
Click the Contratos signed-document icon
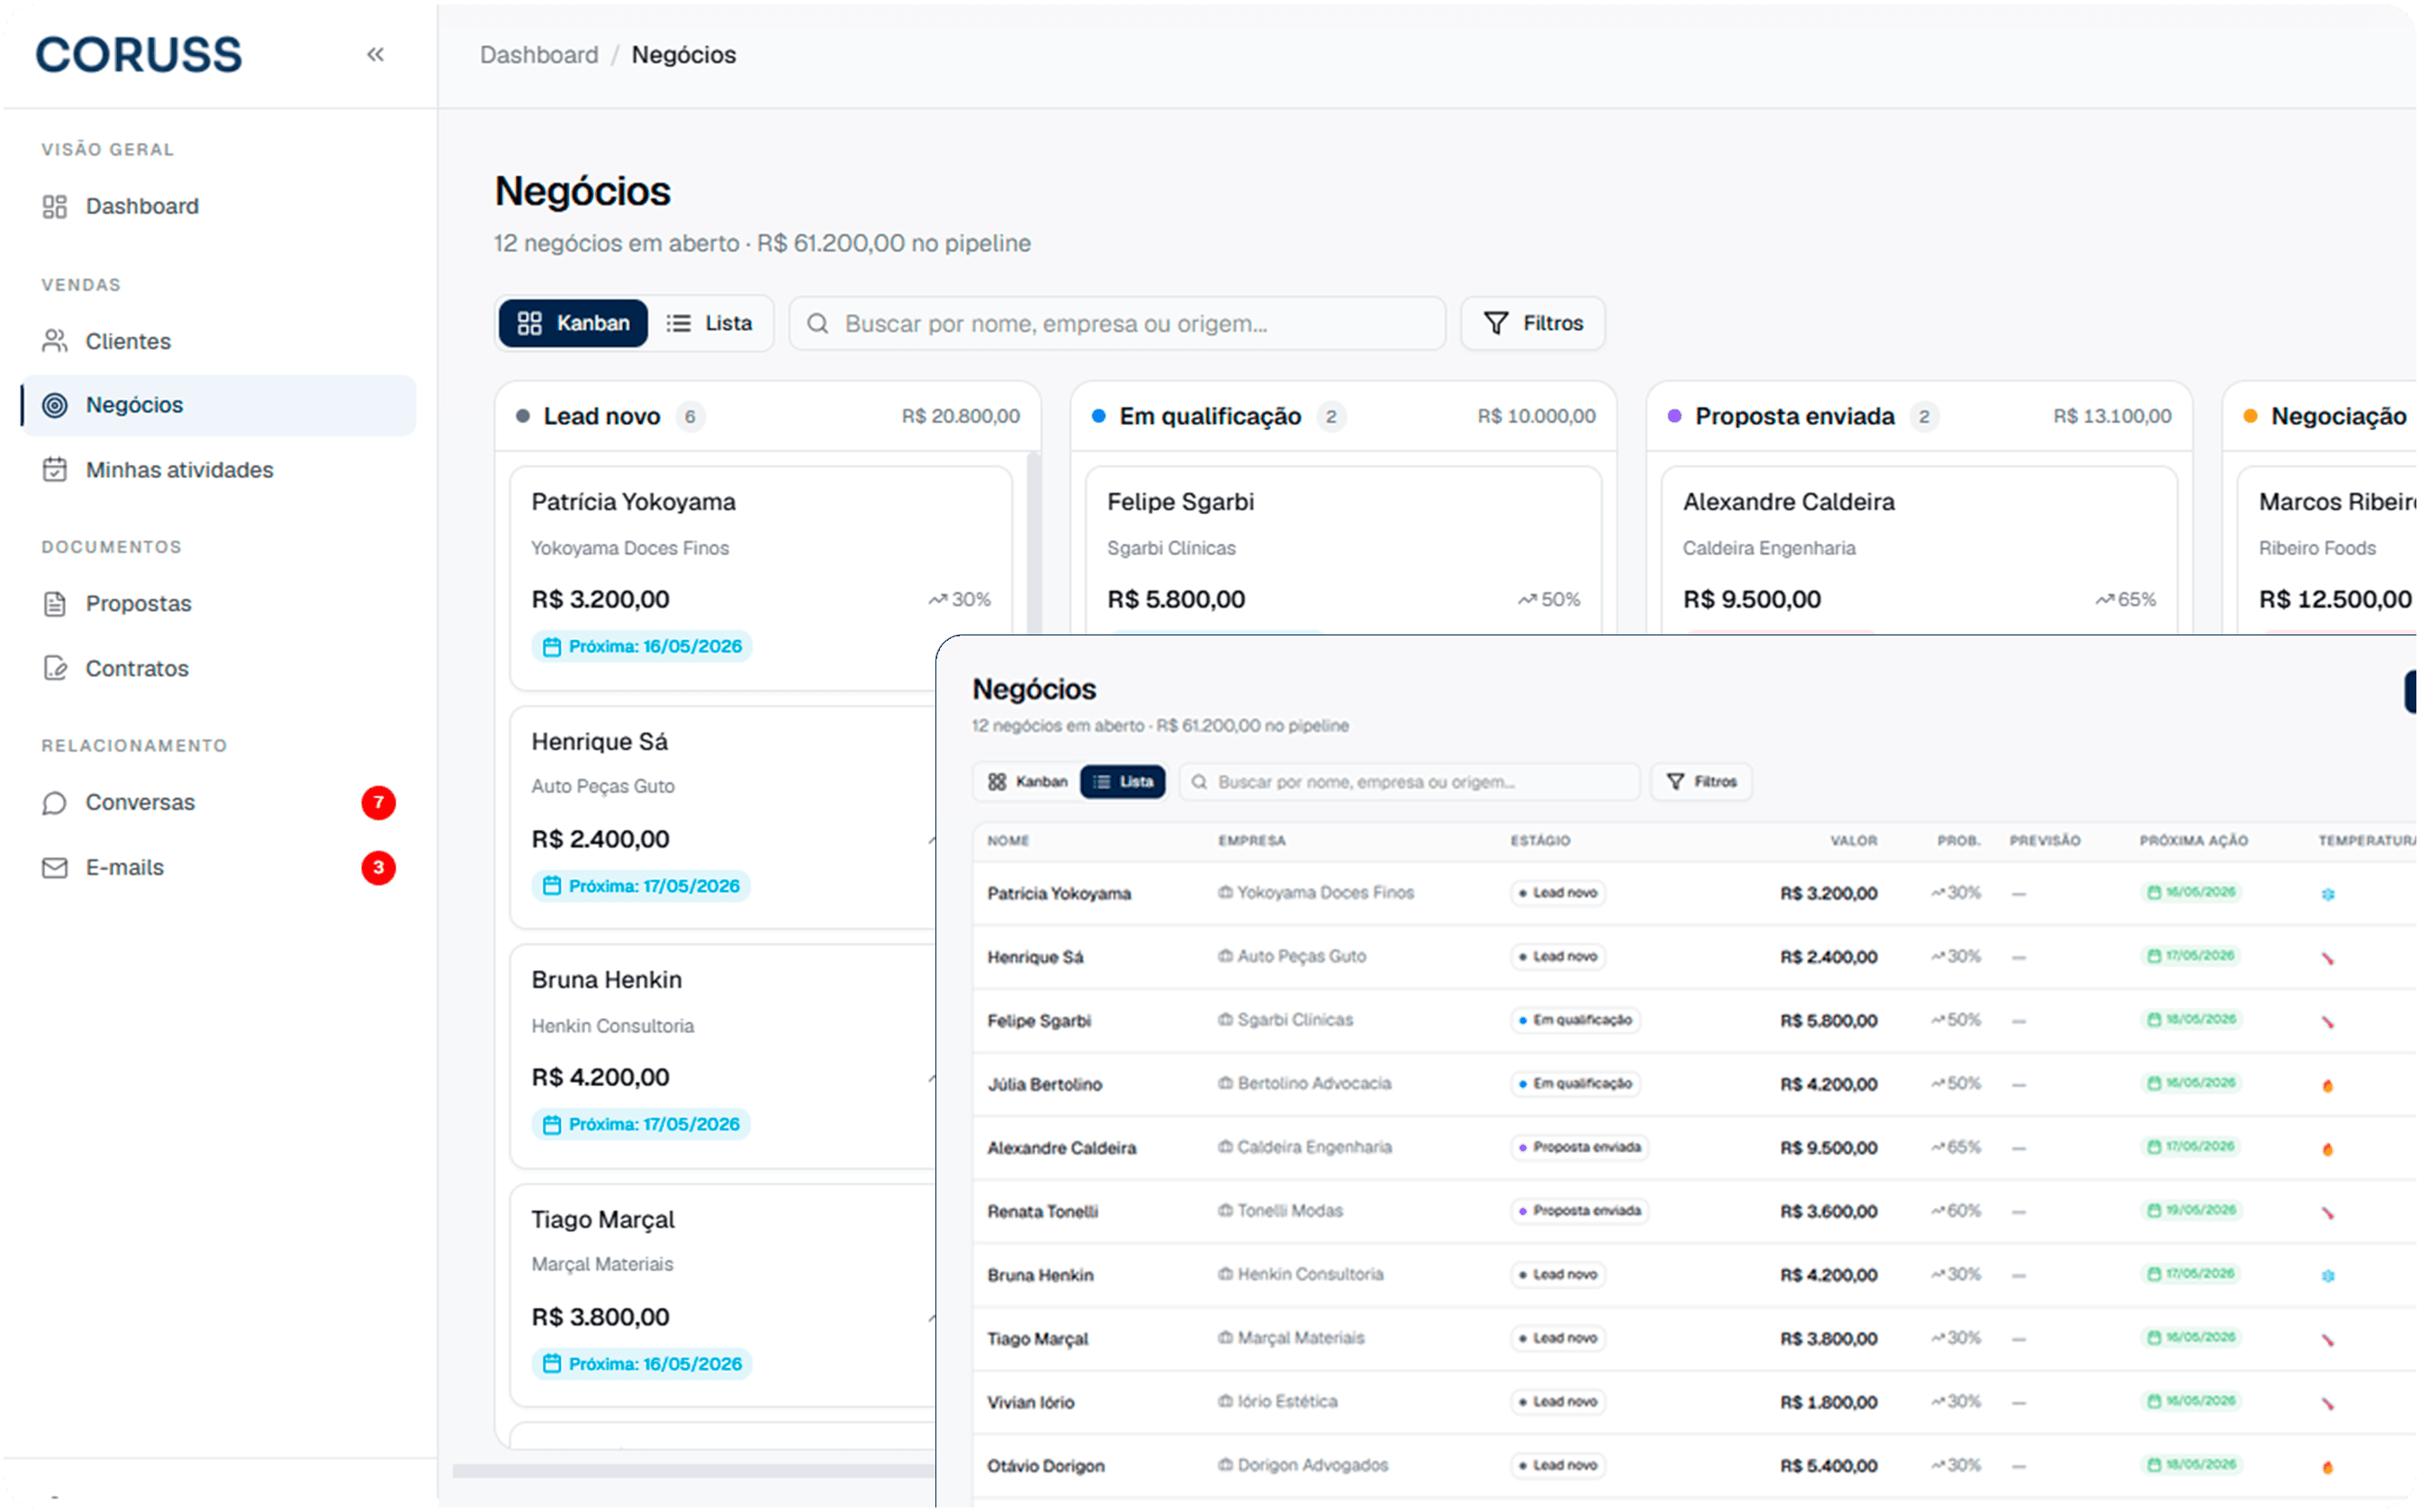tap(55, 668)
